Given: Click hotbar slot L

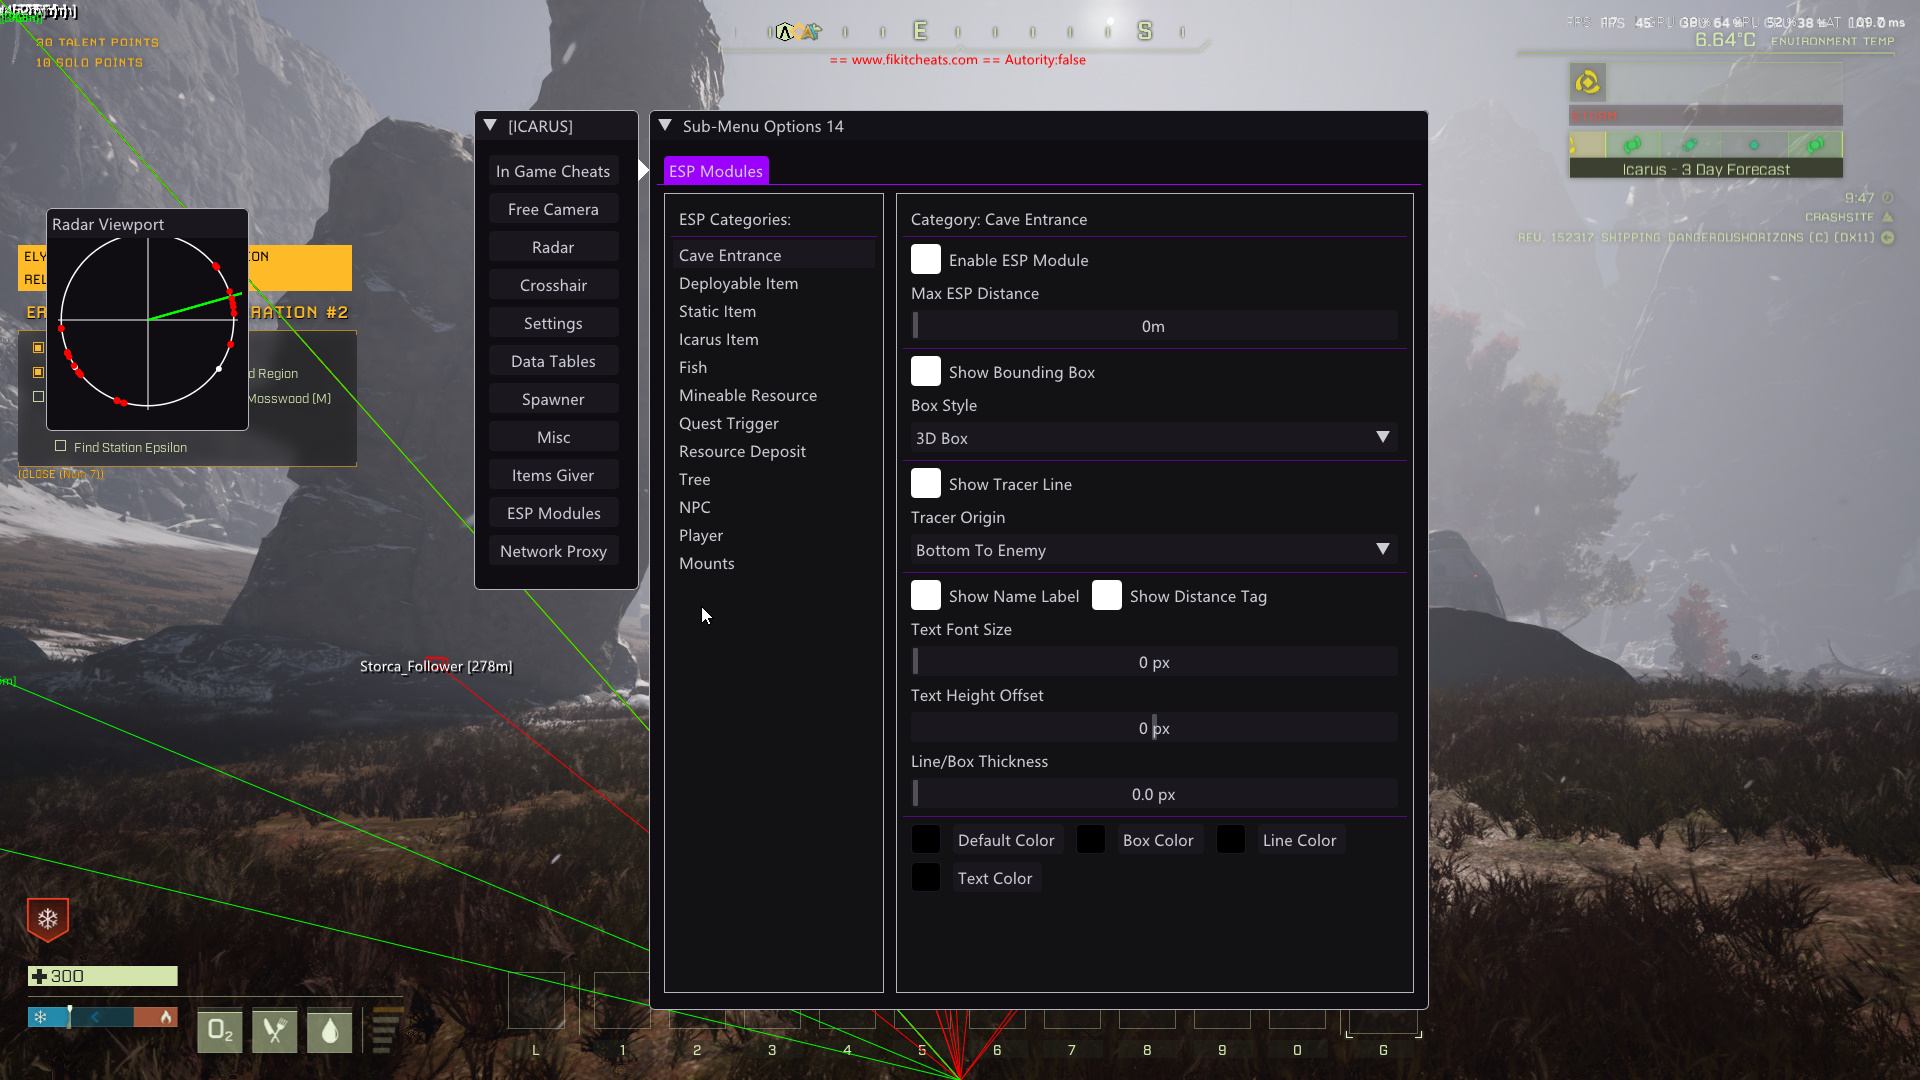Looking at the screenshot, I should 536,1001.
